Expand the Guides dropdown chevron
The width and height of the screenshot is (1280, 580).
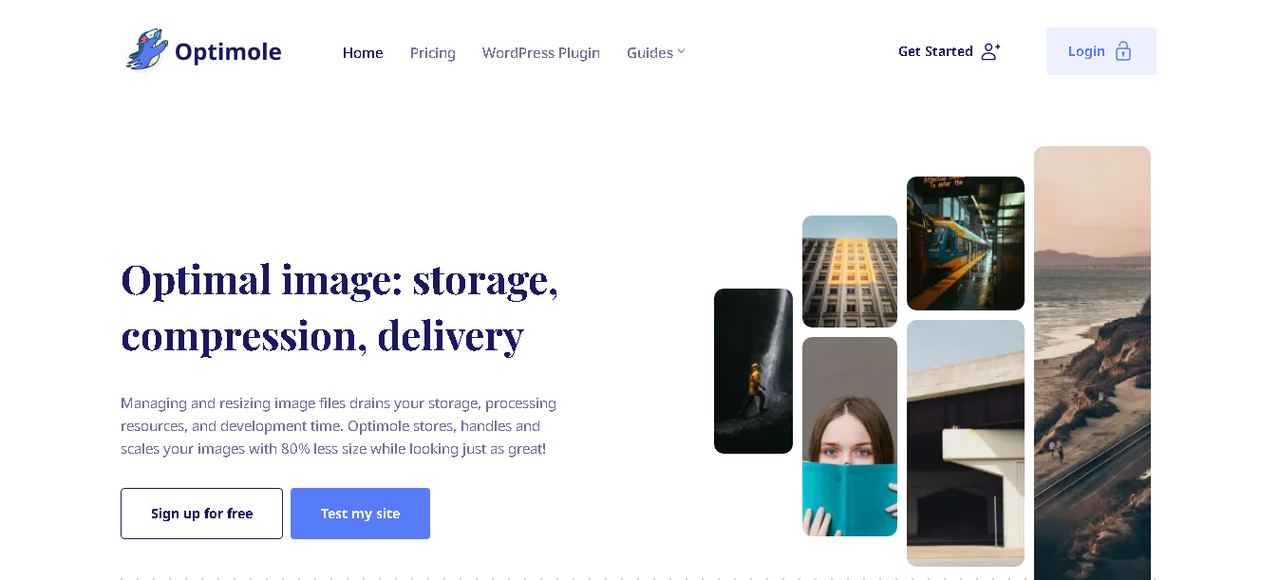pos(681,51)
